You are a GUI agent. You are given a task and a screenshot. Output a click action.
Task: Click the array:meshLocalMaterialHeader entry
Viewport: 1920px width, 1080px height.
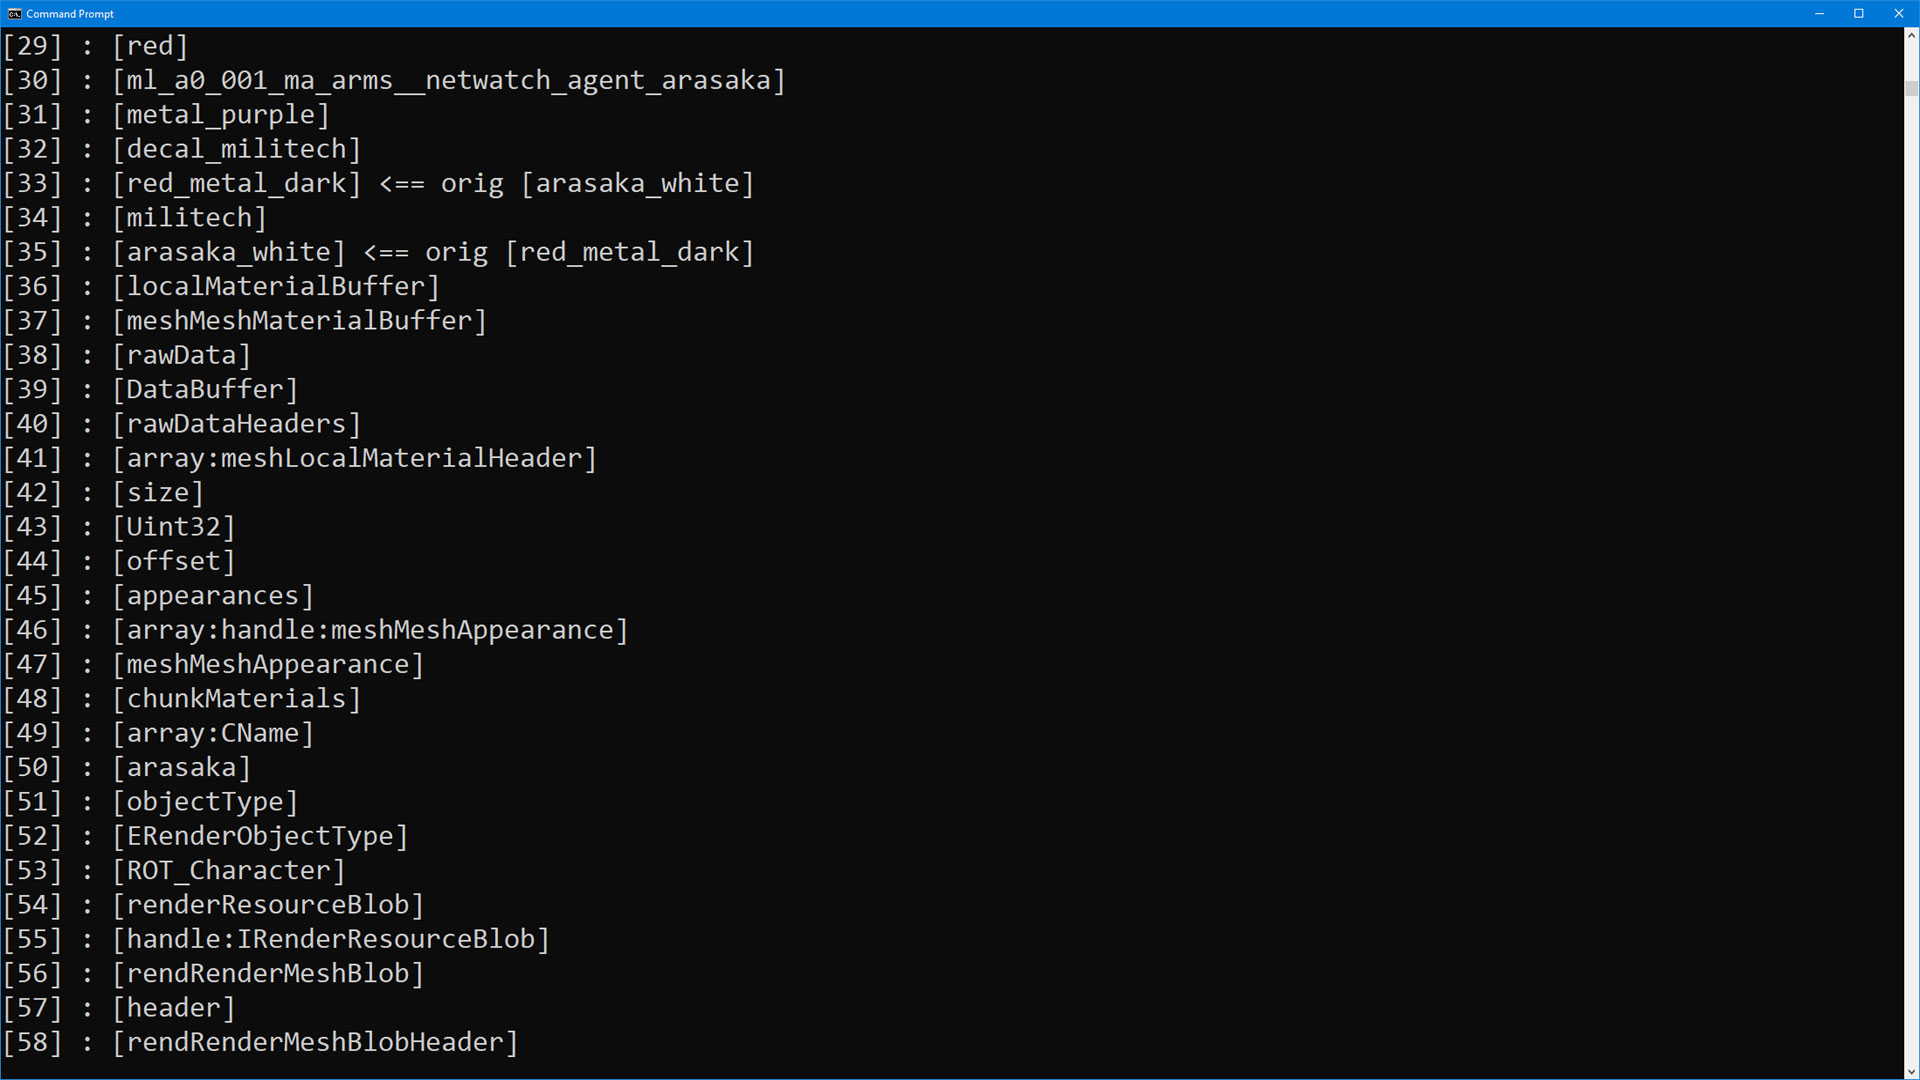pyautogui.click(x=355, y=459)
